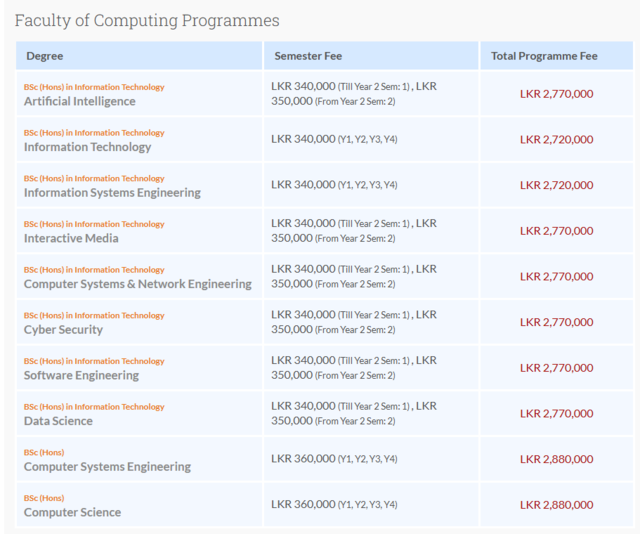Click Information Systems Engineering semester fee cell
The width and height of the screenshot is (640, 534).
371,185
